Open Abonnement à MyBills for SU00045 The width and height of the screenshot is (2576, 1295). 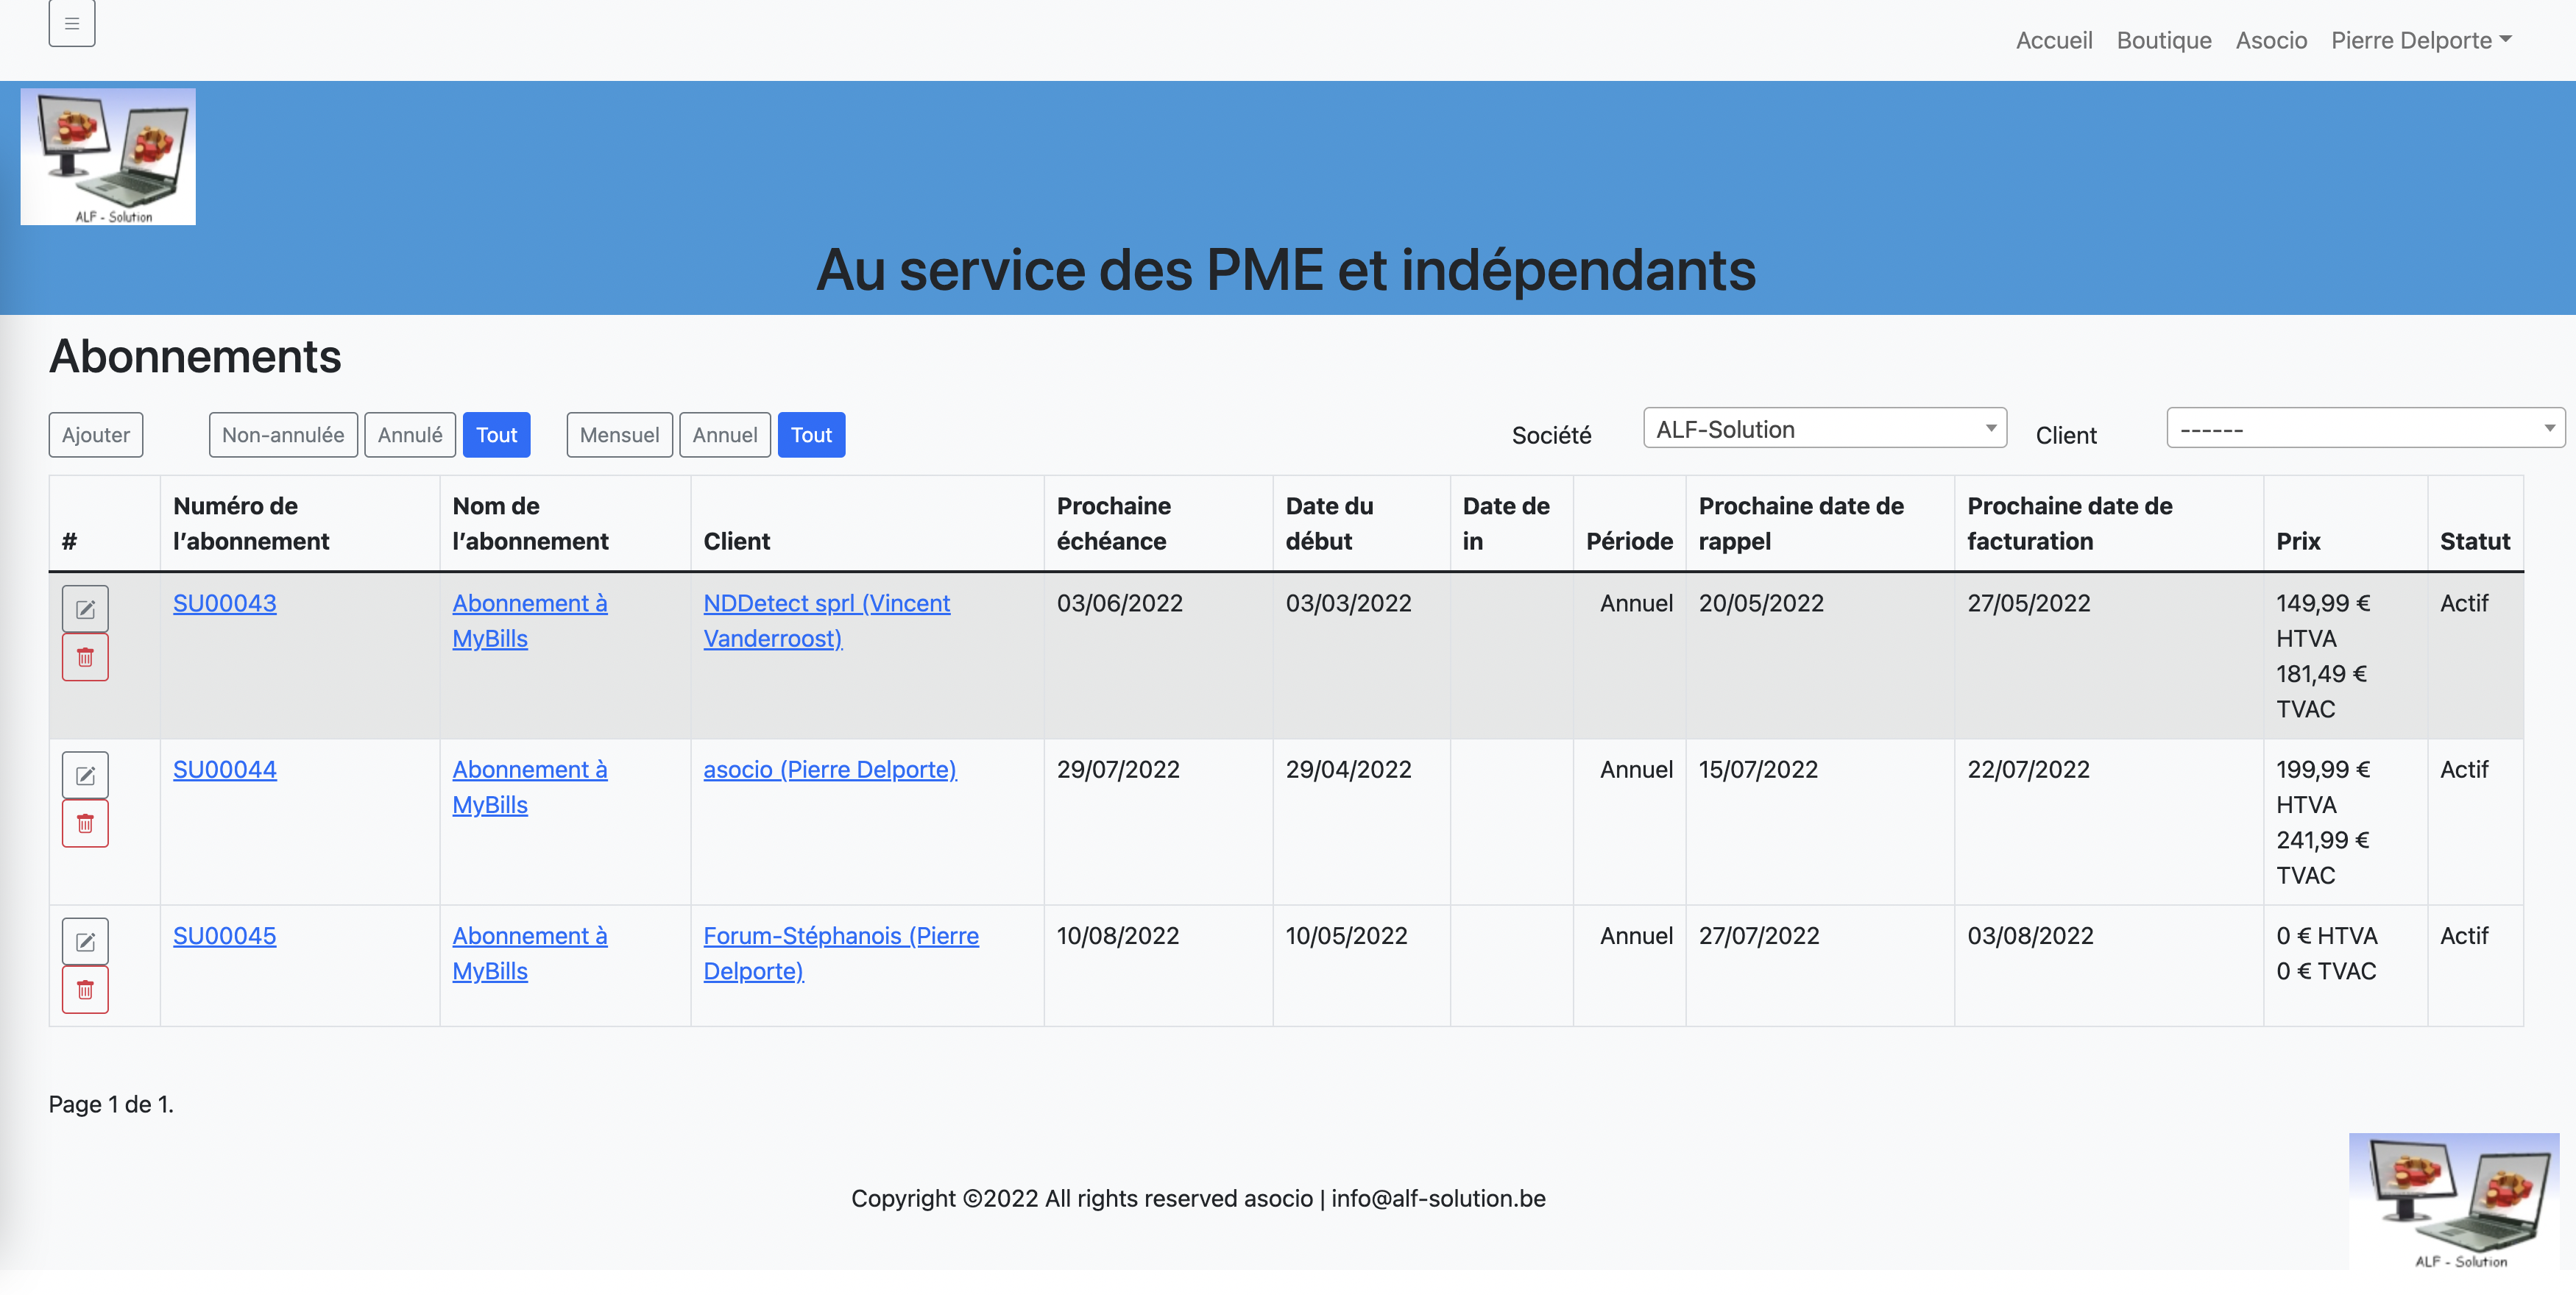click(530, 953)
